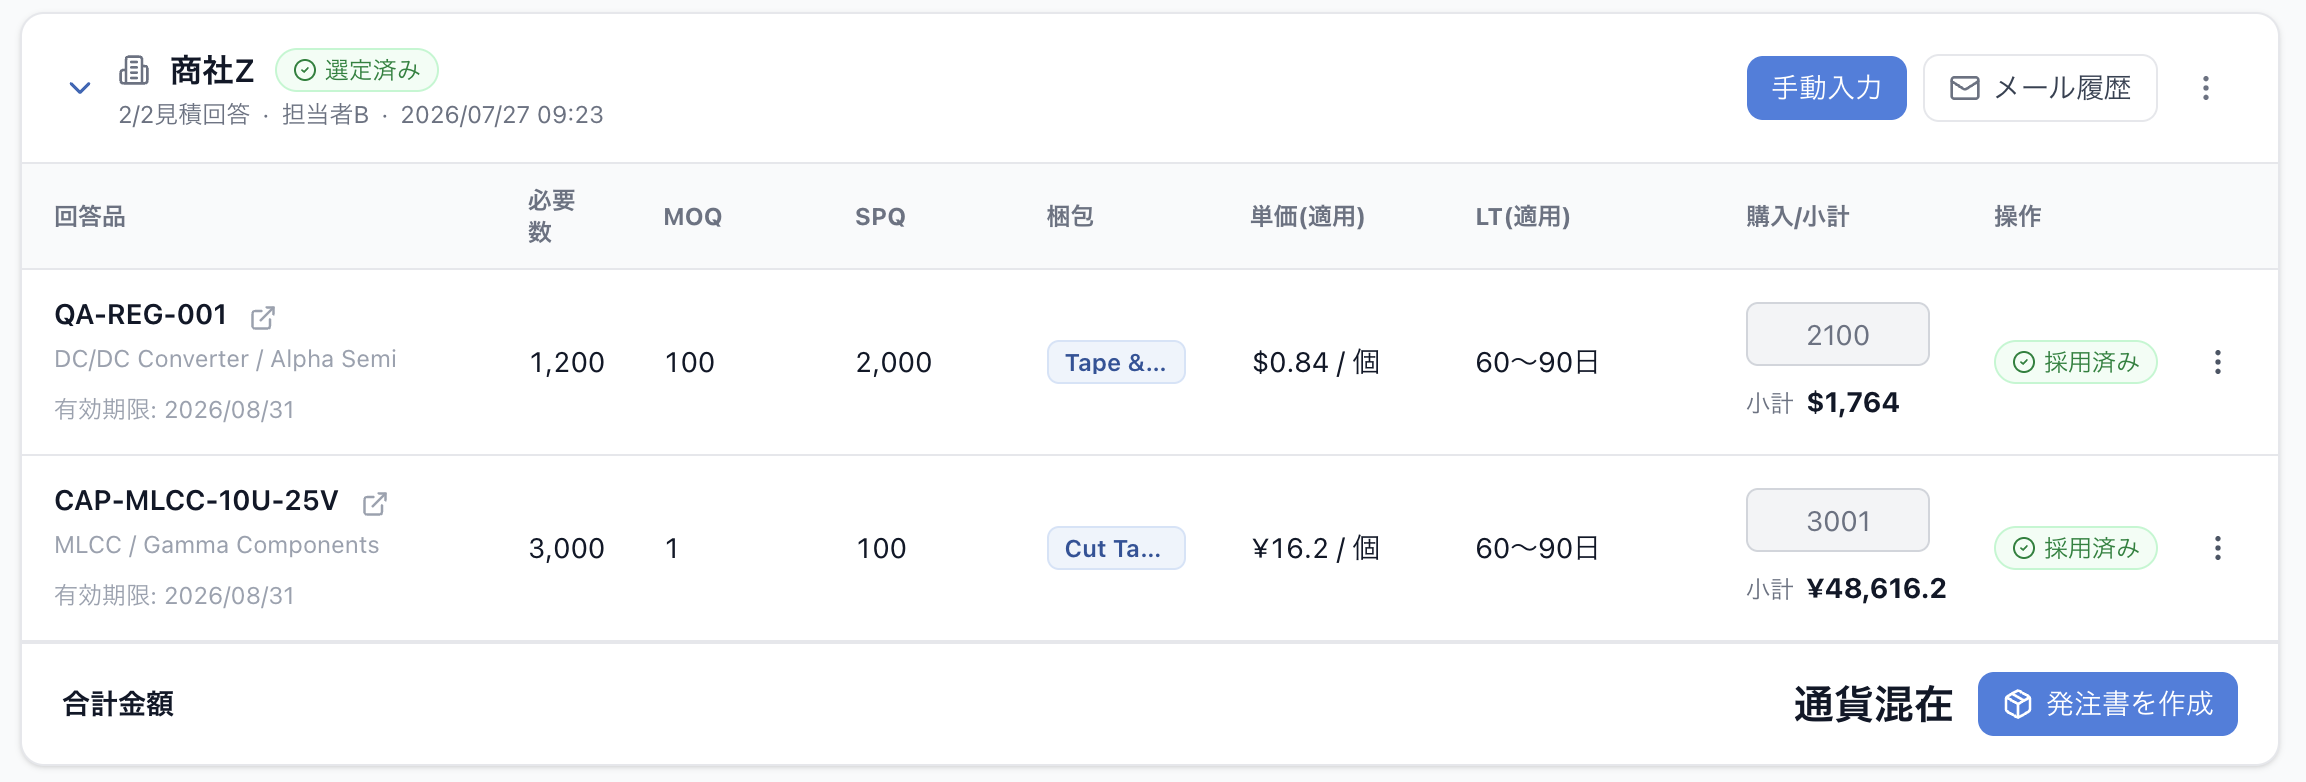Click the Cut Ta... packaging tag
2306x782 pixels.
1116,548
